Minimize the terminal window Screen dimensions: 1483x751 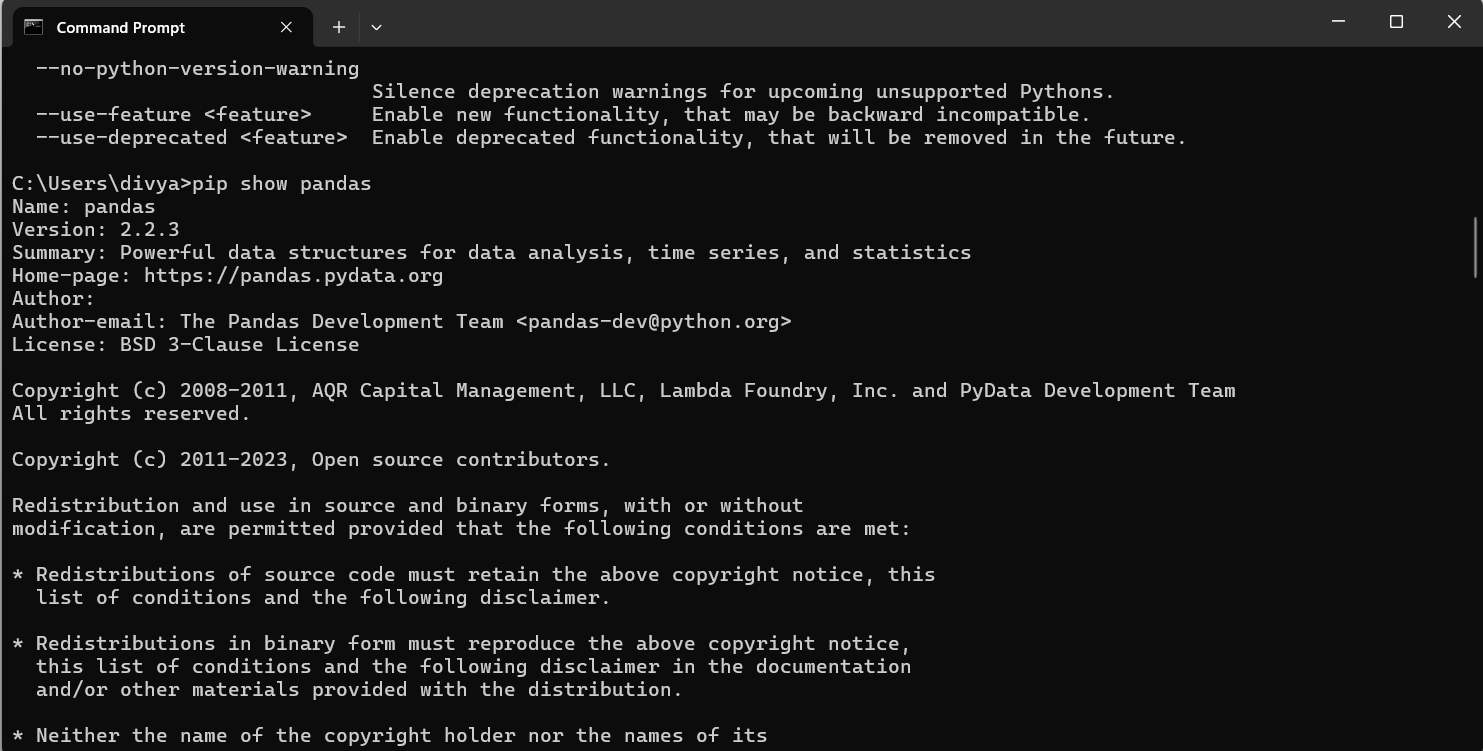pos(1339,22)
